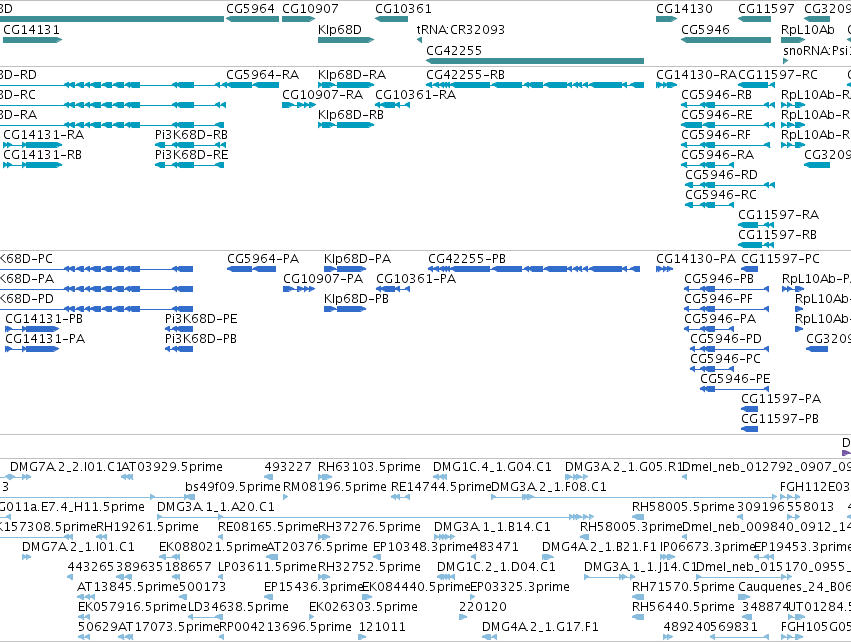Open the CG14131-RB transcript label
The width and height of the screenshot is (851, 642).
pos(42,155)
